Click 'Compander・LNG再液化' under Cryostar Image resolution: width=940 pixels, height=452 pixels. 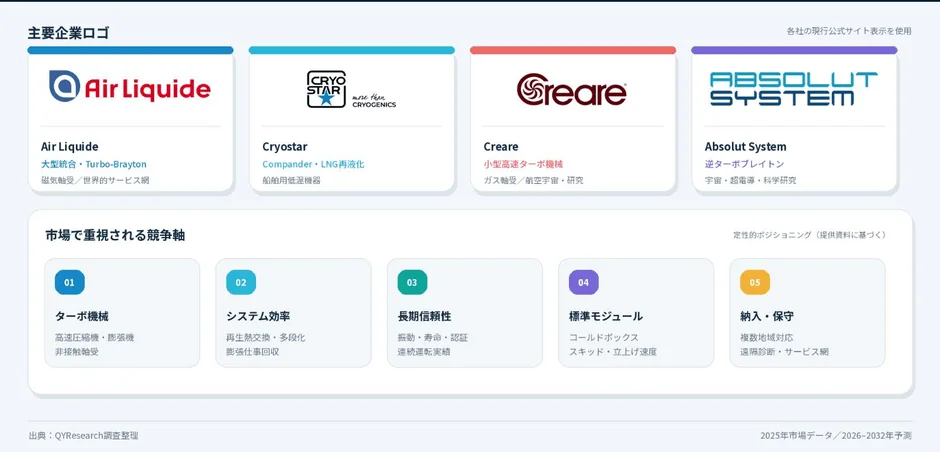pyautogui.click(x=314, y=164)
